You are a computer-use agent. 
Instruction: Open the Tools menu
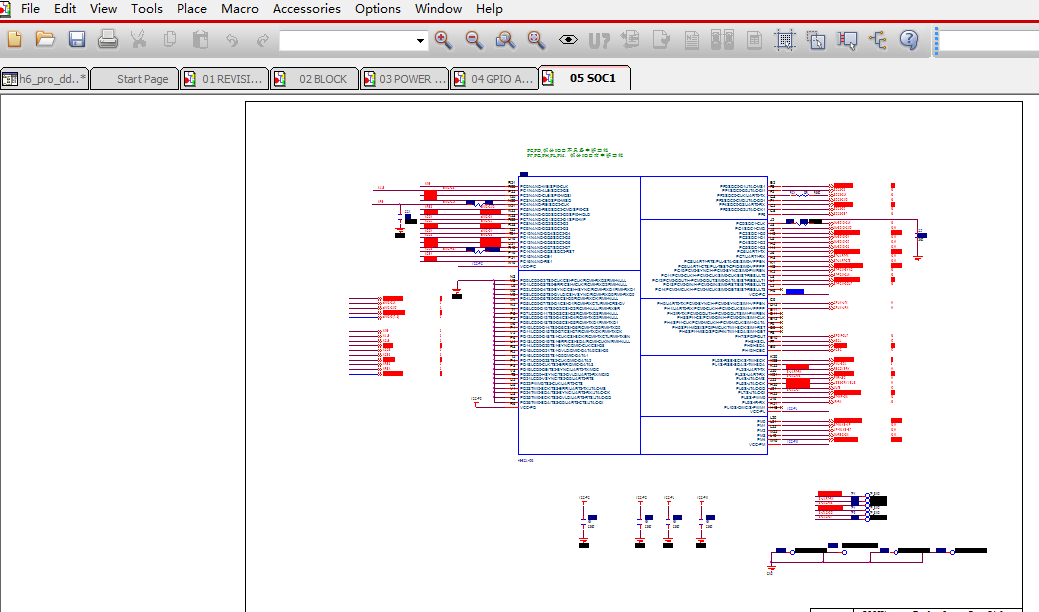[146, 9]
